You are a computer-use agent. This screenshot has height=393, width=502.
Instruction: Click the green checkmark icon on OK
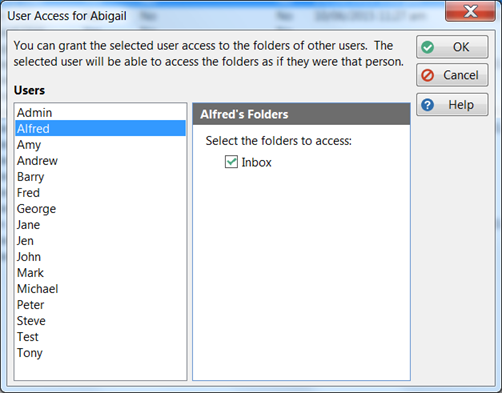[427, 47]
